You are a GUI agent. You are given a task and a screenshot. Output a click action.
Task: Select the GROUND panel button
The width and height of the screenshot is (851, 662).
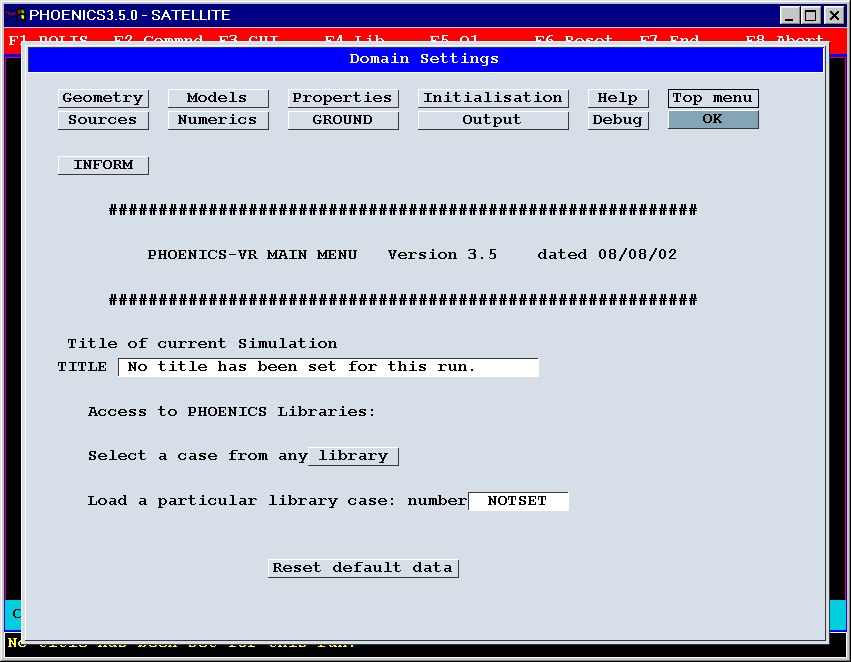(342, 120)
